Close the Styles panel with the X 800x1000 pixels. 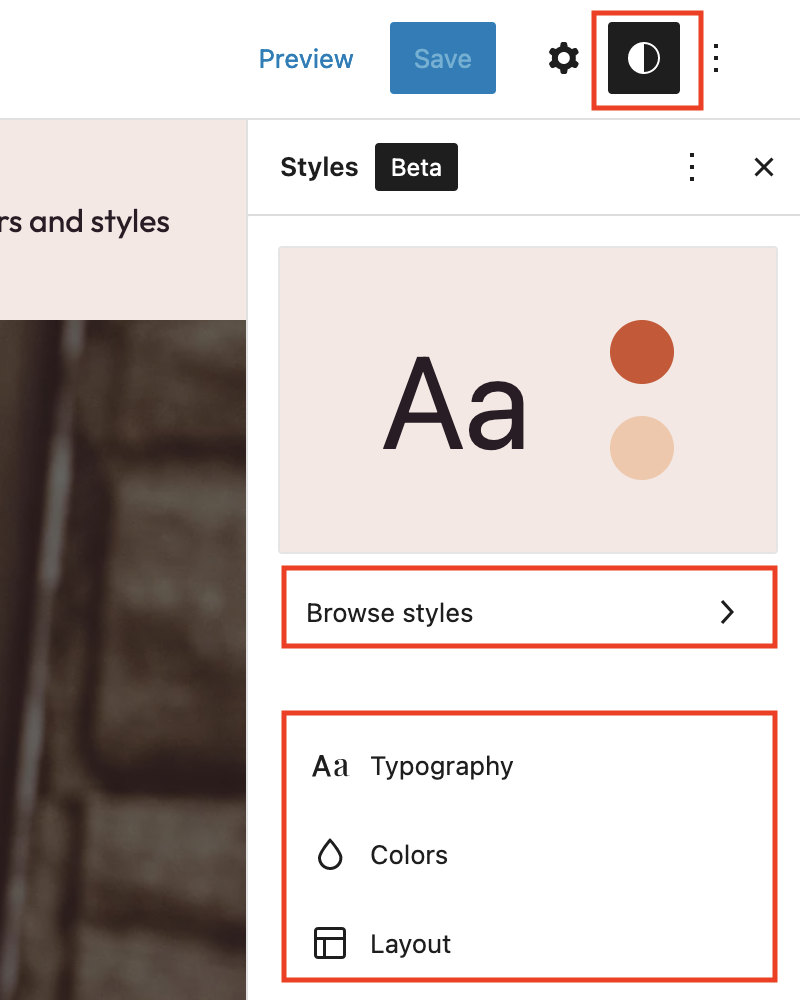764,167
